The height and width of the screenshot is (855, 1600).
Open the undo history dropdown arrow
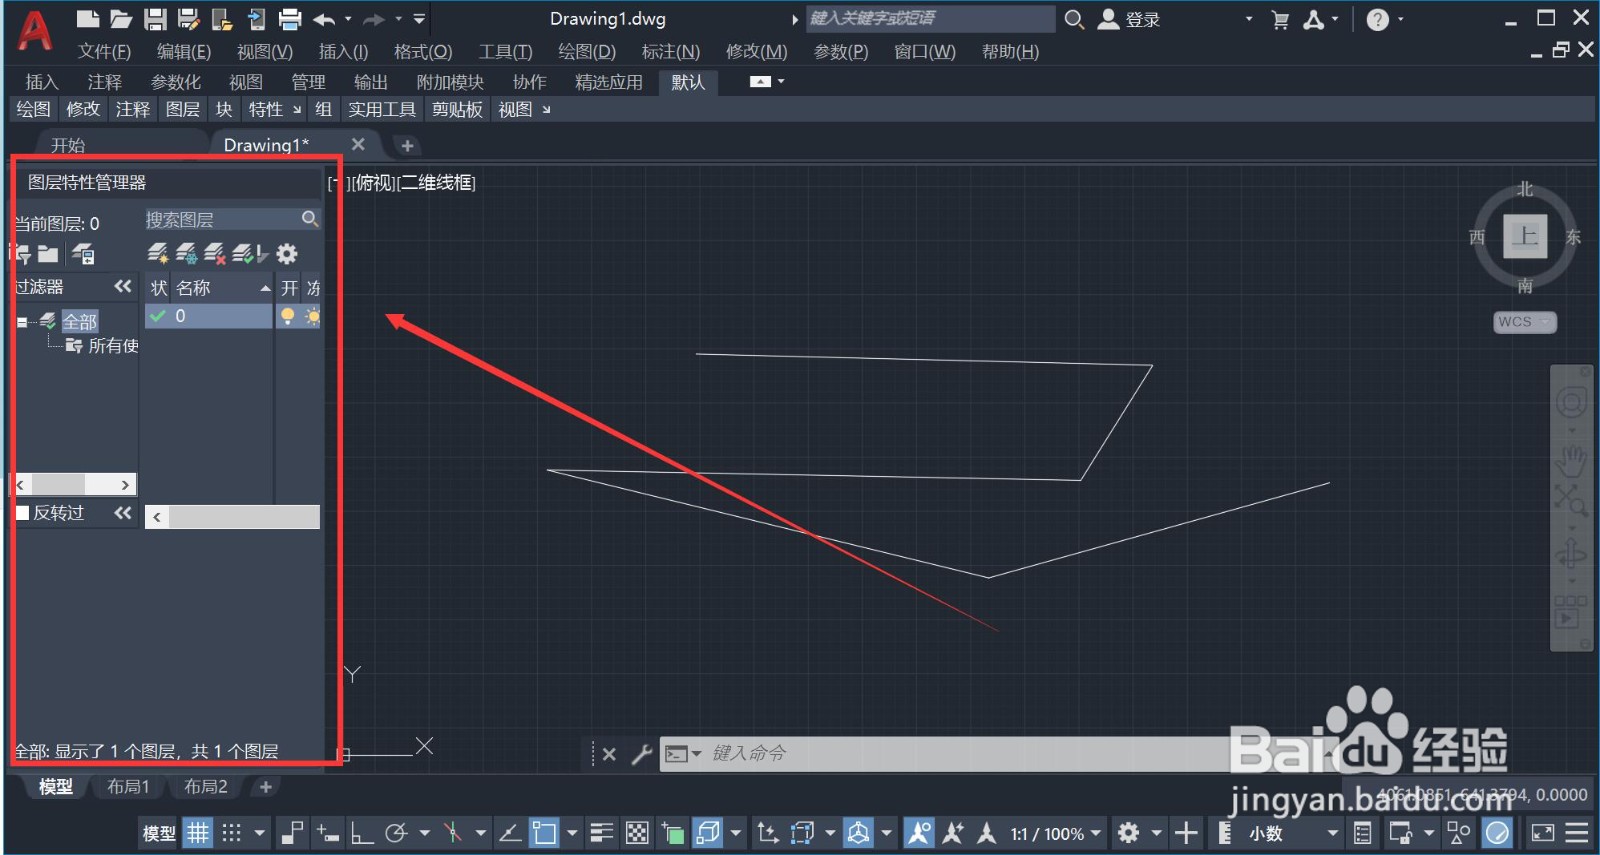click(348, 18)
